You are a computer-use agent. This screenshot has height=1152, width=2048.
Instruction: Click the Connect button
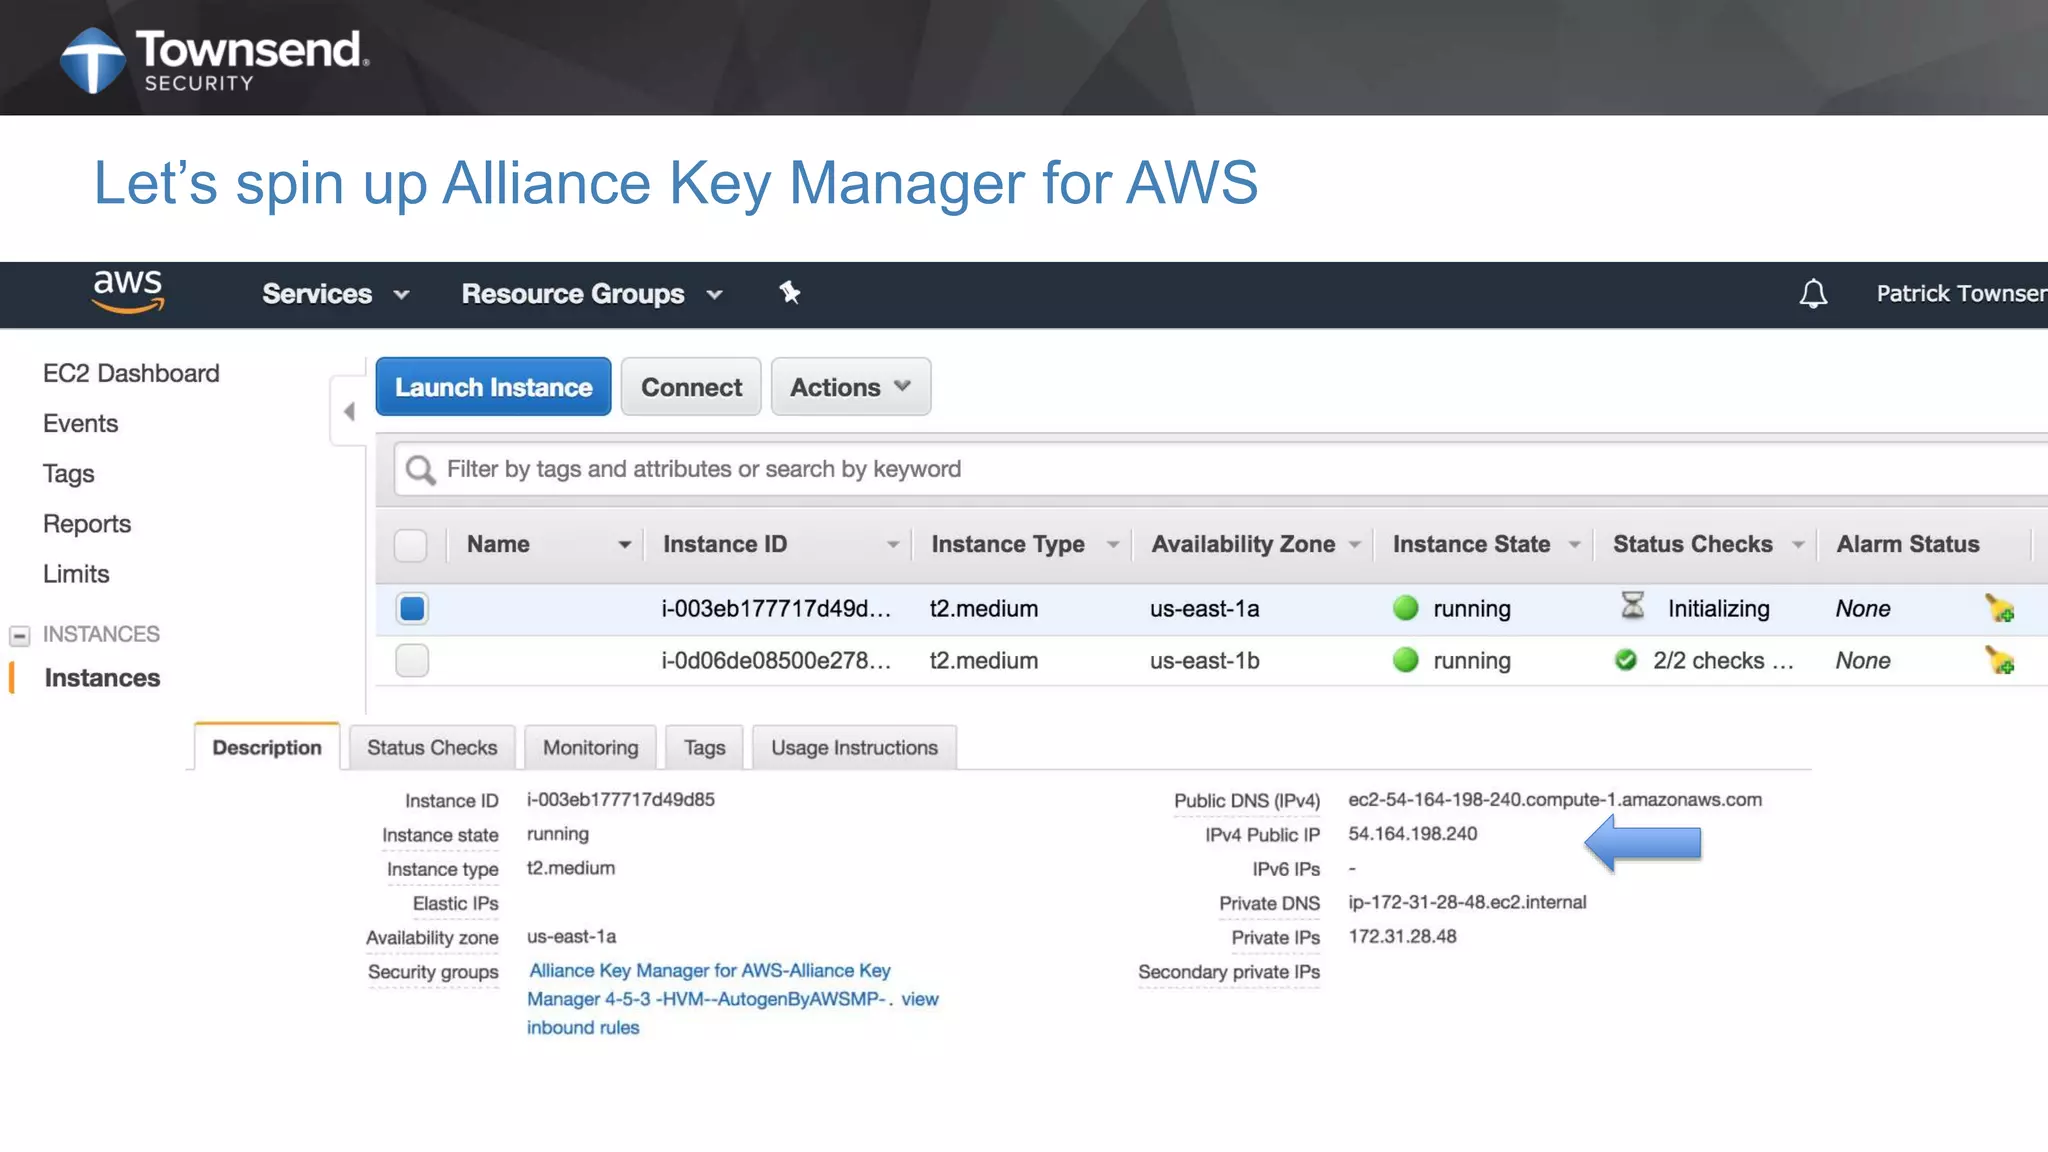[x=691, y=387]
